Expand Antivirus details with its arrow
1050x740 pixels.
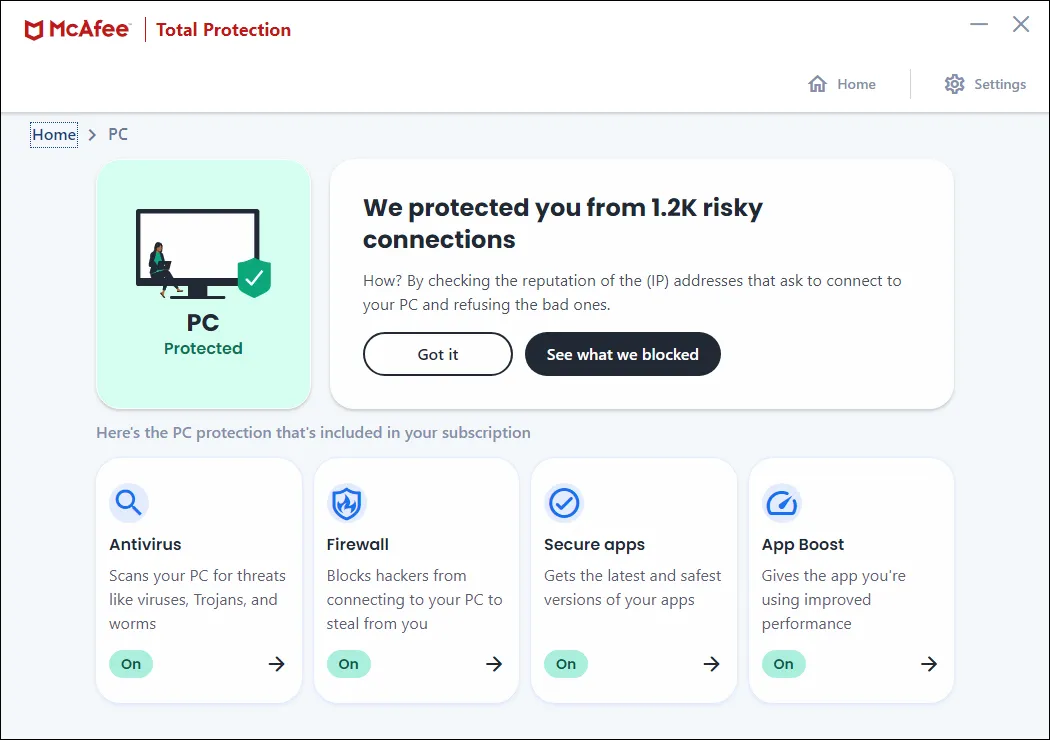(277, 664)
